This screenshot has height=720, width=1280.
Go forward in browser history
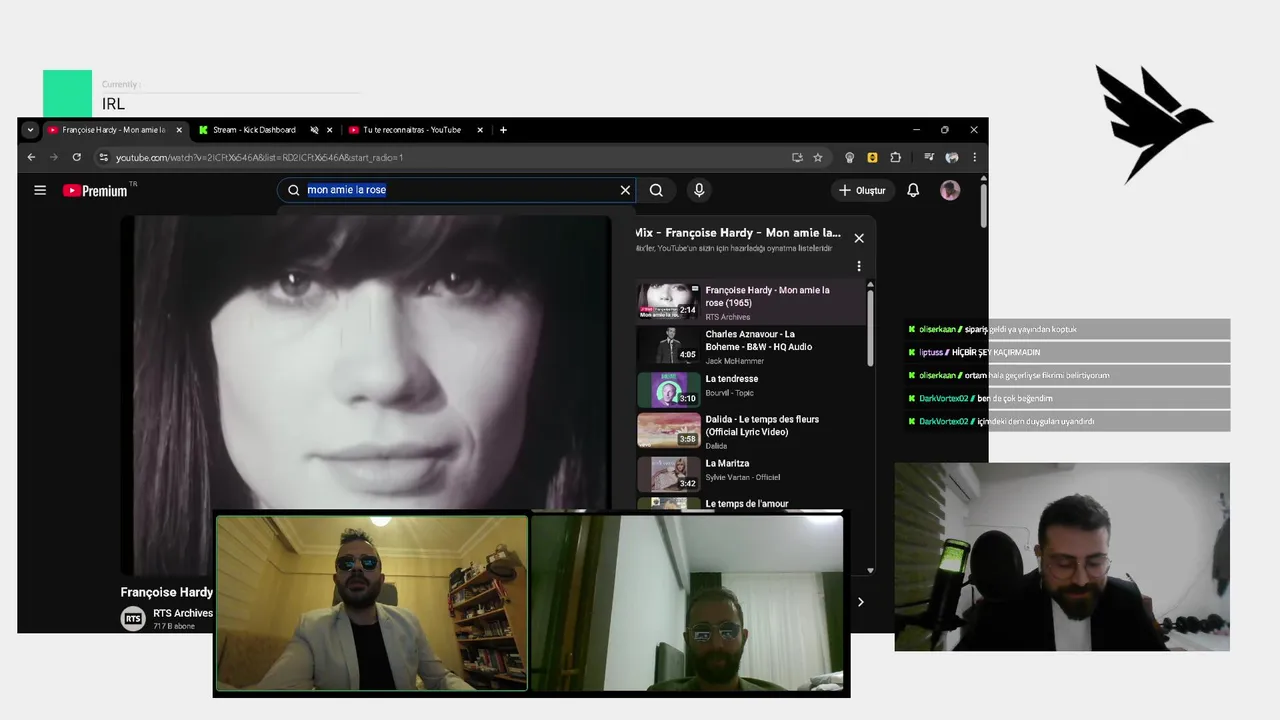coord(54,157)
